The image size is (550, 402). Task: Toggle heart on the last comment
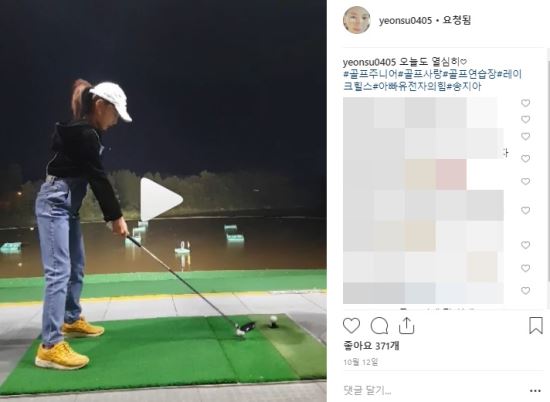[x=525, y=290]
